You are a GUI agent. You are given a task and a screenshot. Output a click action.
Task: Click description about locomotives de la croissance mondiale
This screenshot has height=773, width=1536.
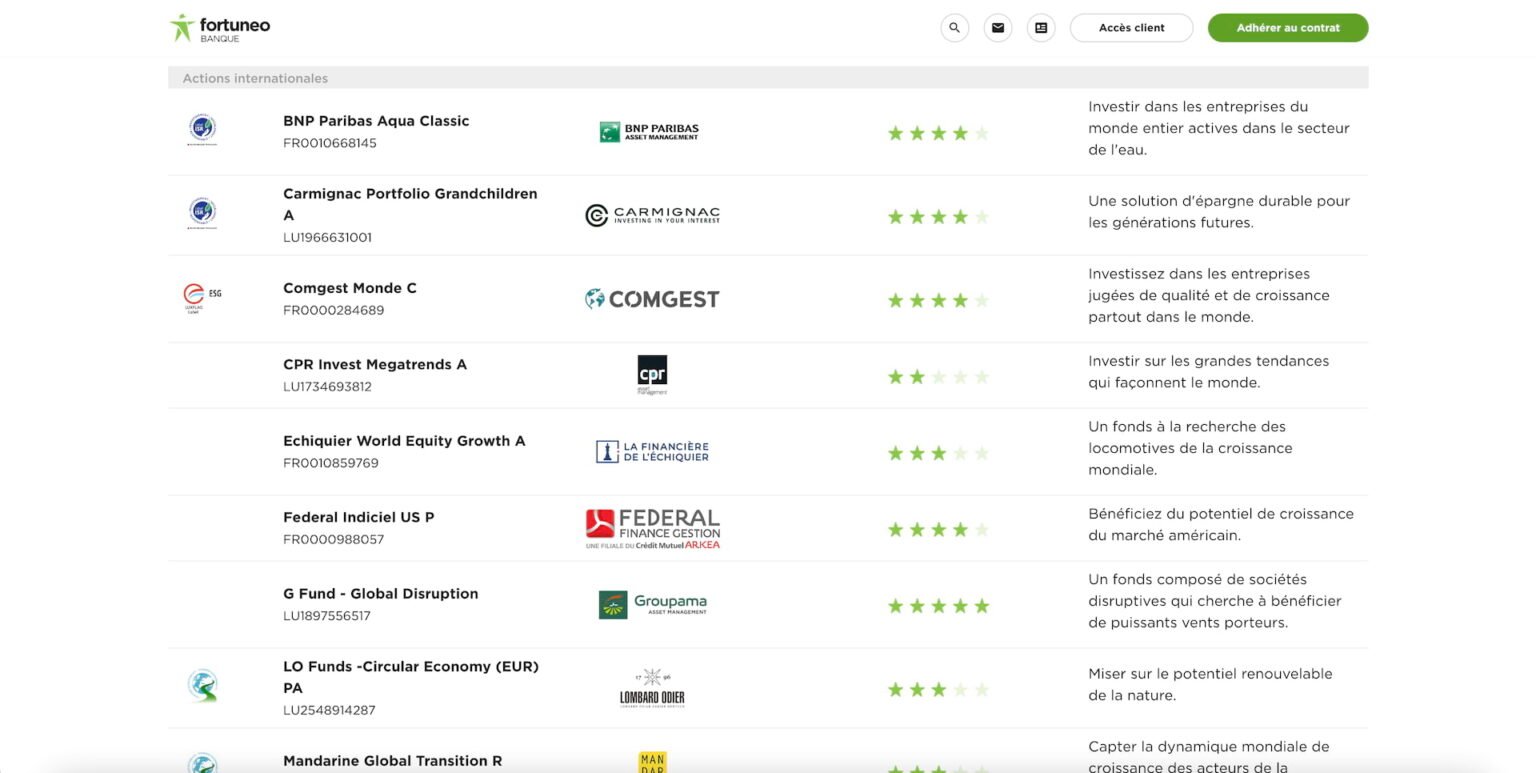tap(1190, 448)
